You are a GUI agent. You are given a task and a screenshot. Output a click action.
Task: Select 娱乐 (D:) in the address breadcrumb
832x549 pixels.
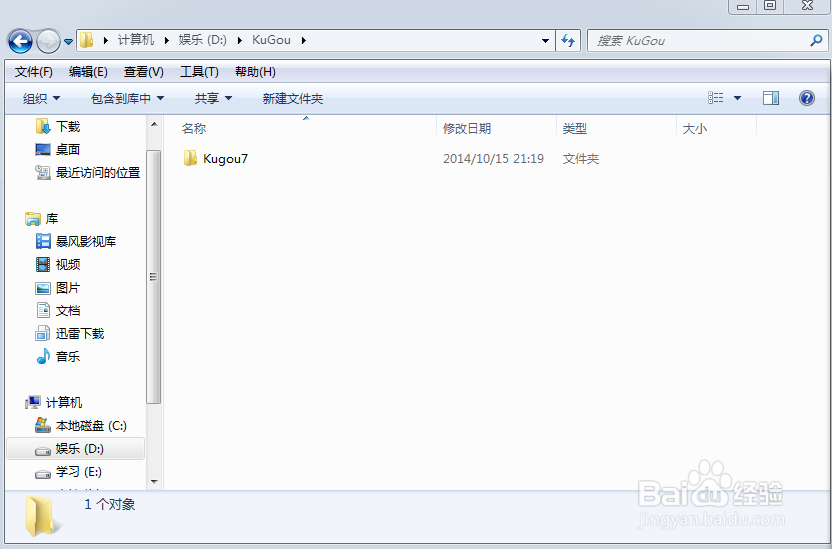[203, 40]
